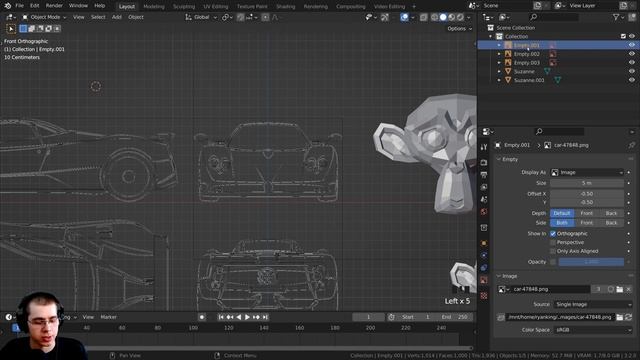The height and width of the screenshot is (360, 640).
Task: Toggle the snap magnet icon
Action: [240, 17]
